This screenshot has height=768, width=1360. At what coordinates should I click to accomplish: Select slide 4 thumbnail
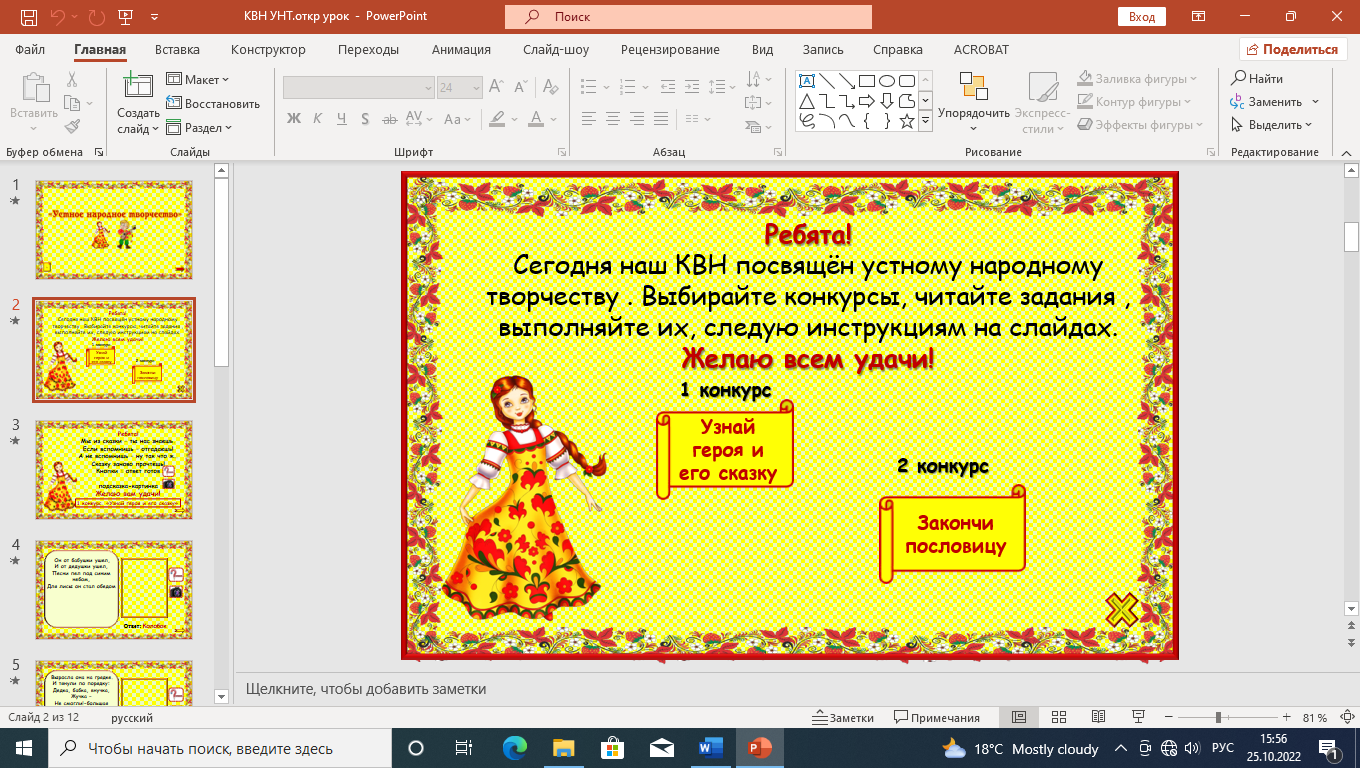[114, 590]
